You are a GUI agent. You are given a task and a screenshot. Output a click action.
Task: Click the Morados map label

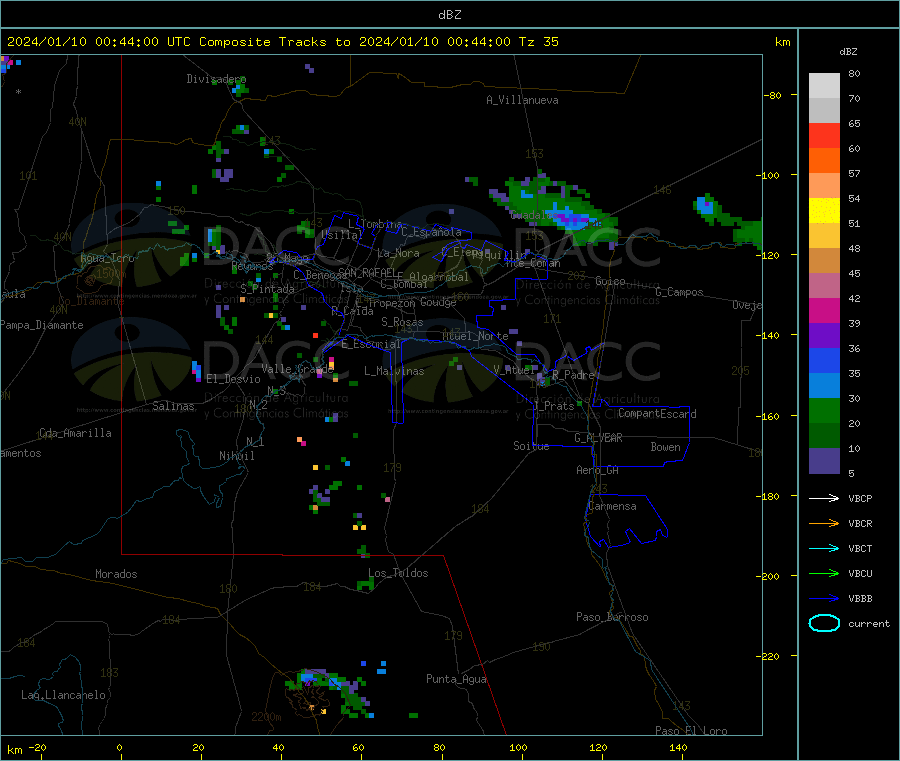[116, 574]
